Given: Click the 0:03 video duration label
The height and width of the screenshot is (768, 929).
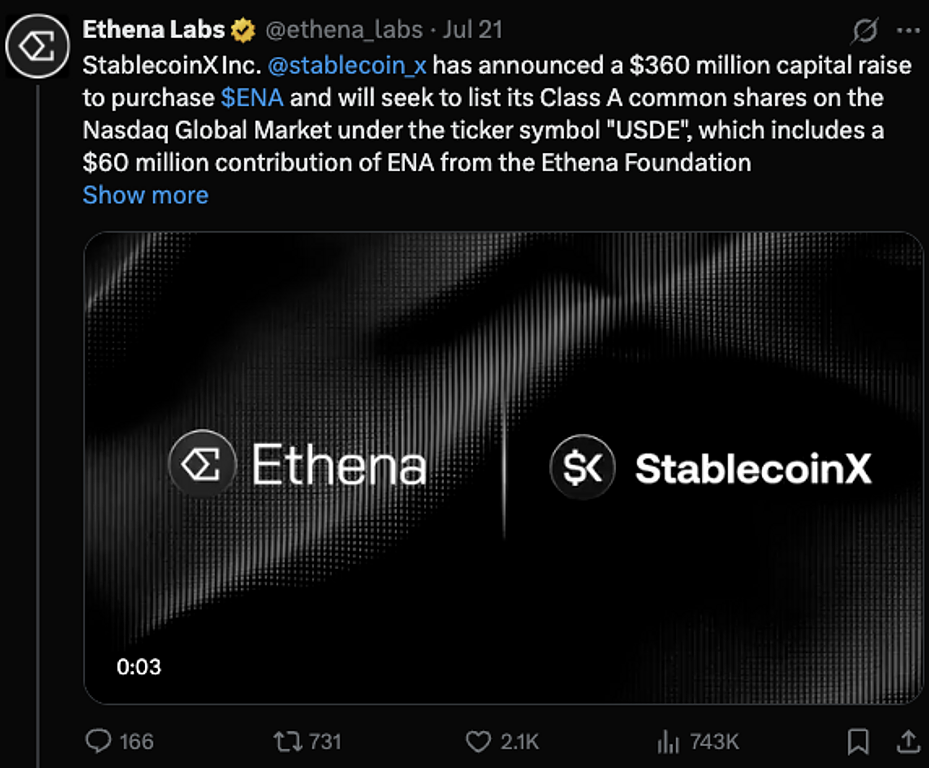Looking at the screenshot, I should 139,666.
